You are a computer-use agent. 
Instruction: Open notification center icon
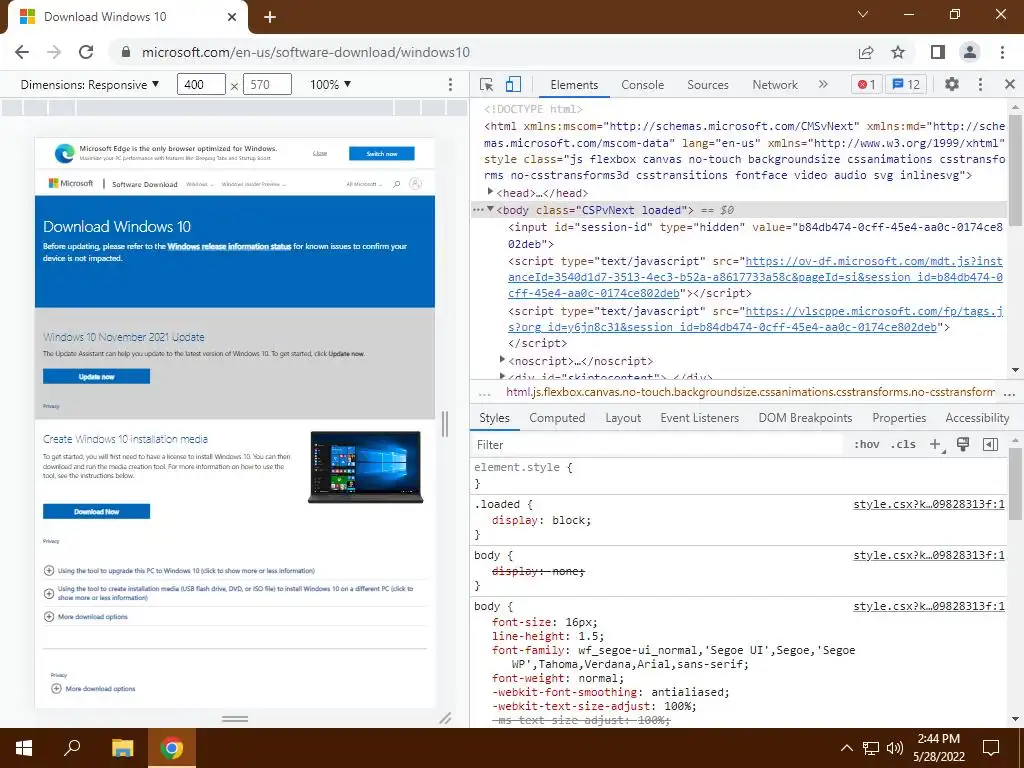point(991,748)
